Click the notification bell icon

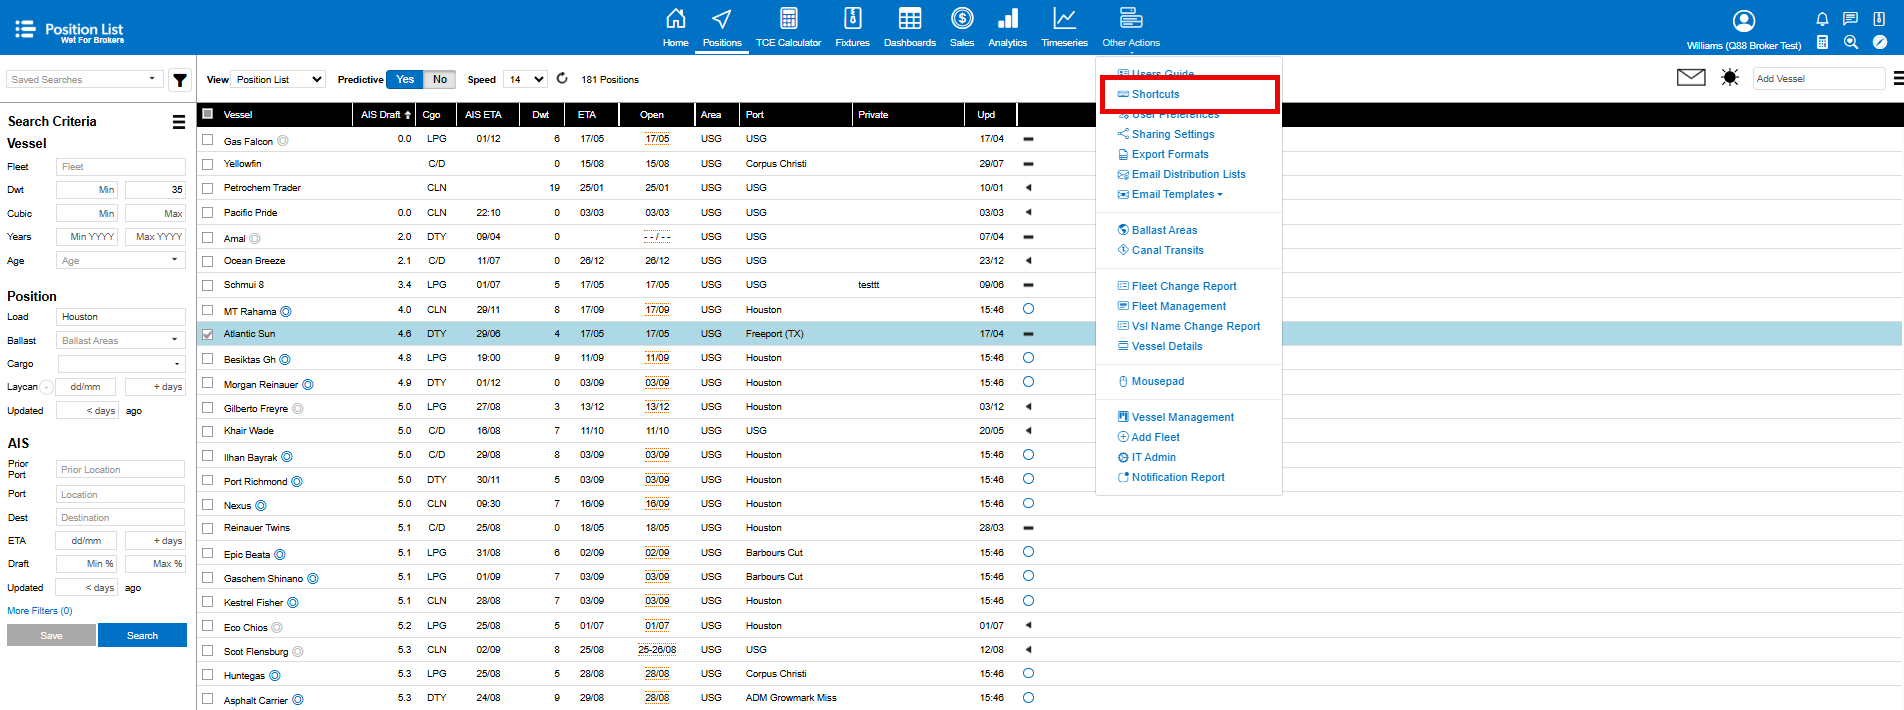pos(1822,19)
